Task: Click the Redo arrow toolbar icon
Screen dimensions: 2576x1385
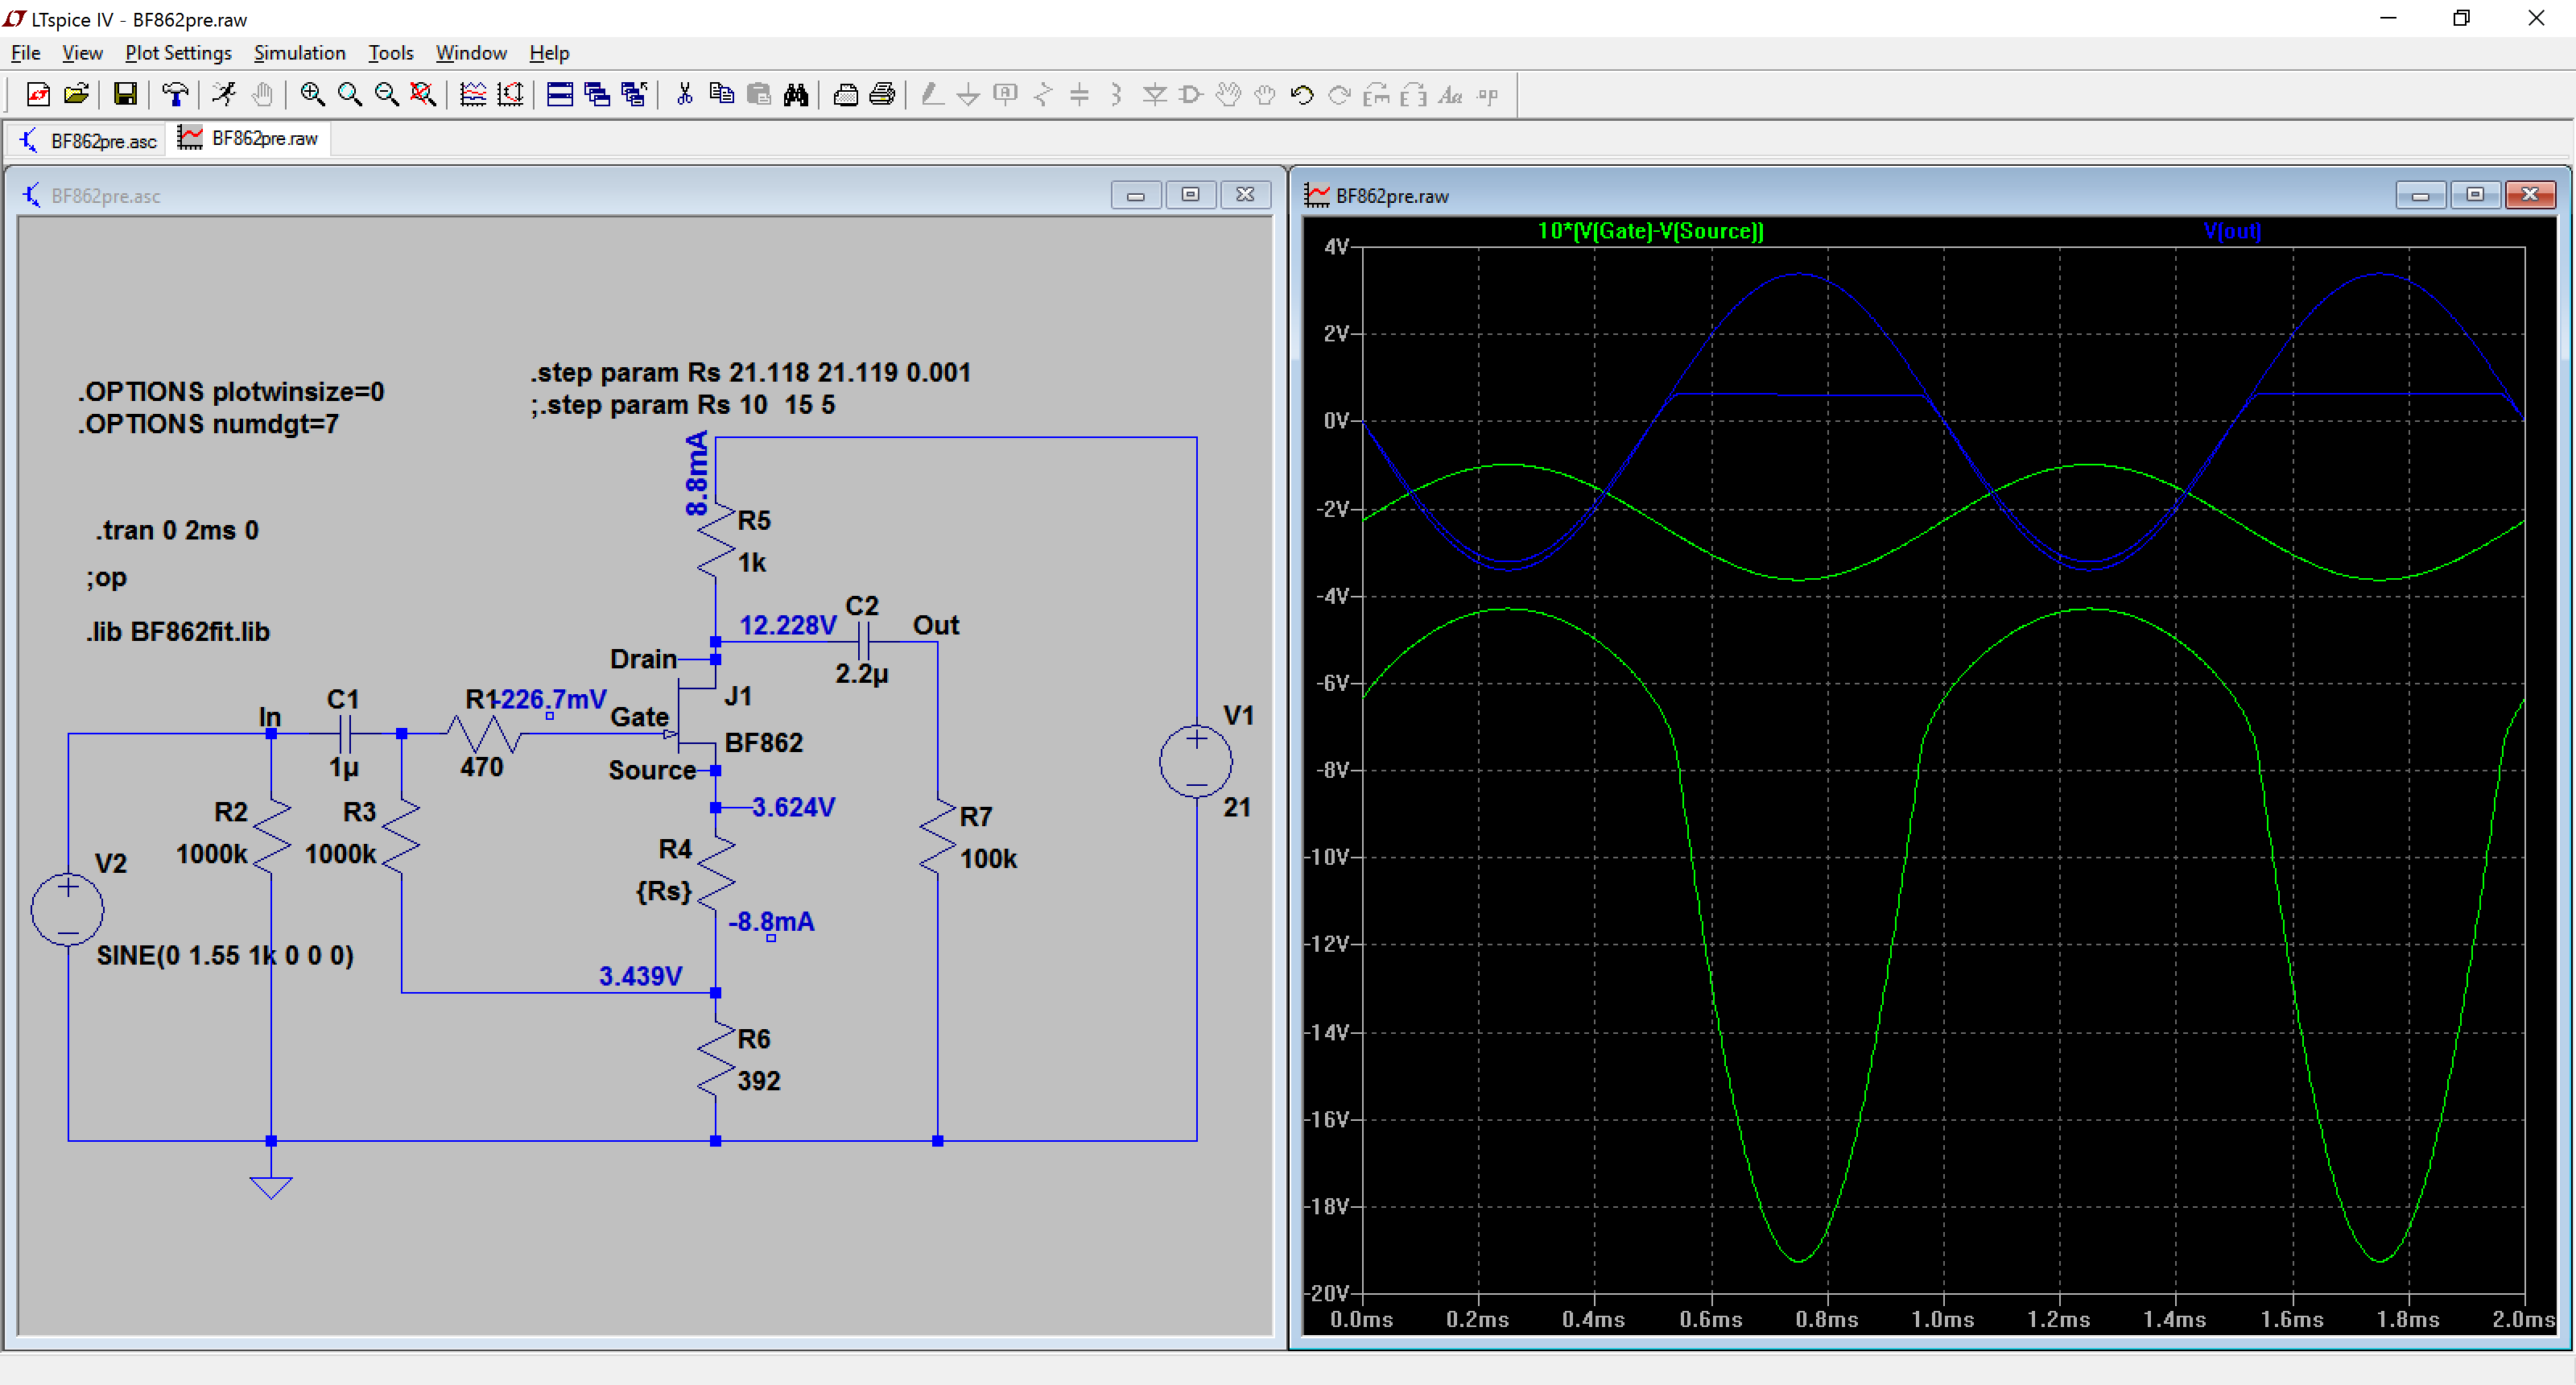Action: click(x=1339, y=95)
